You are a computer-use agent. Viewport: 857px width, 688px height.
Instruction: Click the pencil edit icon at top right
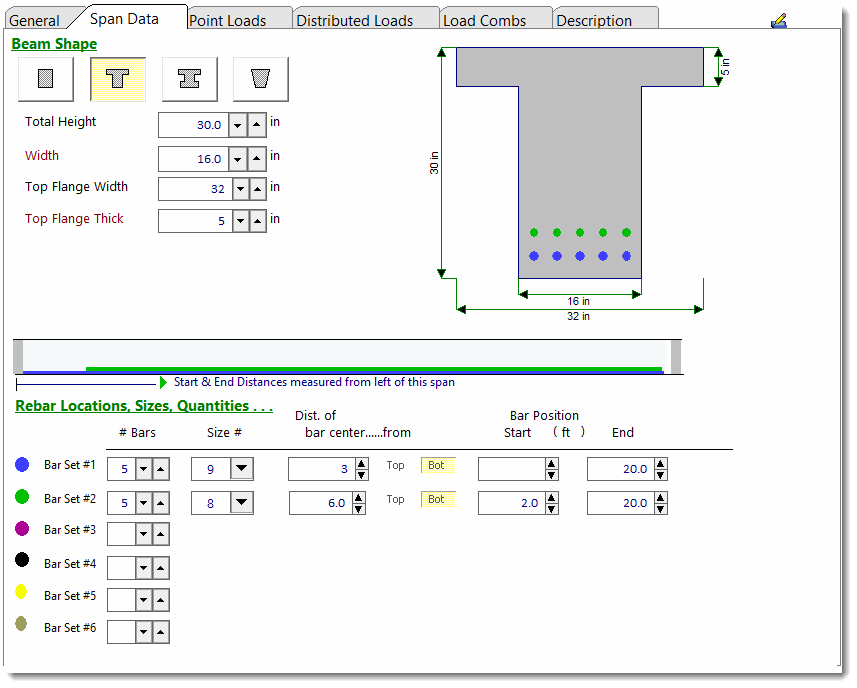779,20
